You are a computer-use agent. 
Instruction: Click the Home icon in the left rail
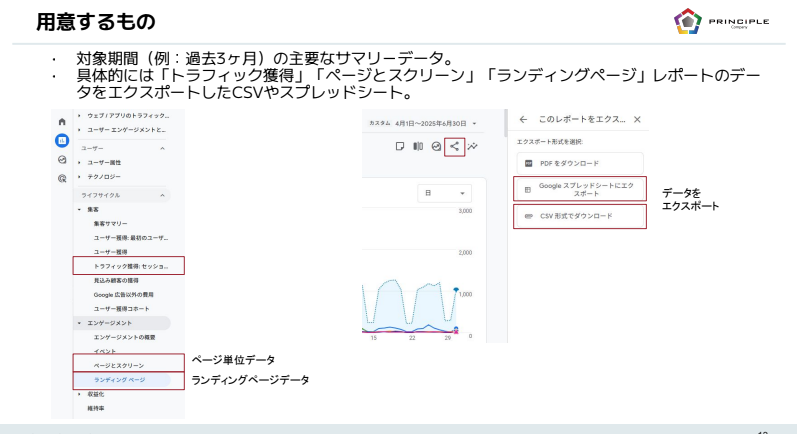tap(61, 121)
